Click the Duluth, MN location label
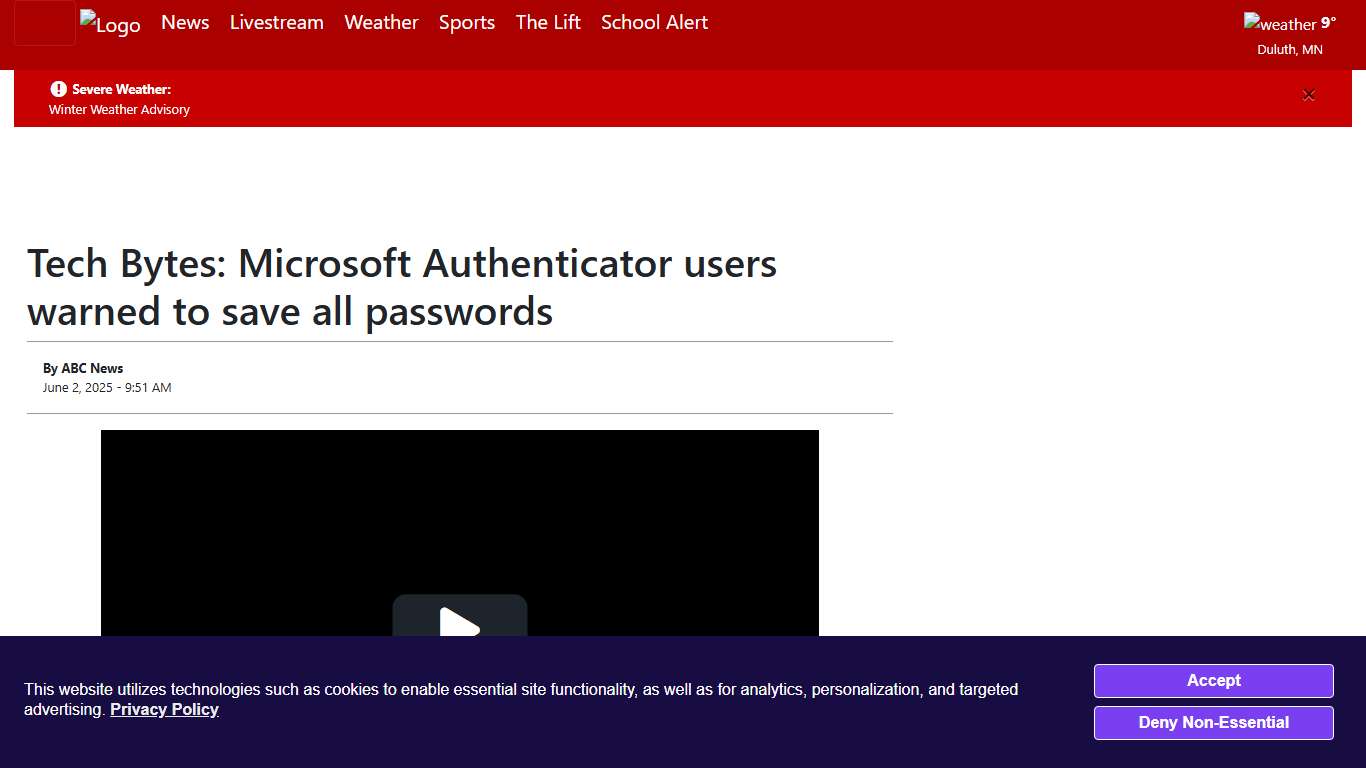 [1289, 49]
